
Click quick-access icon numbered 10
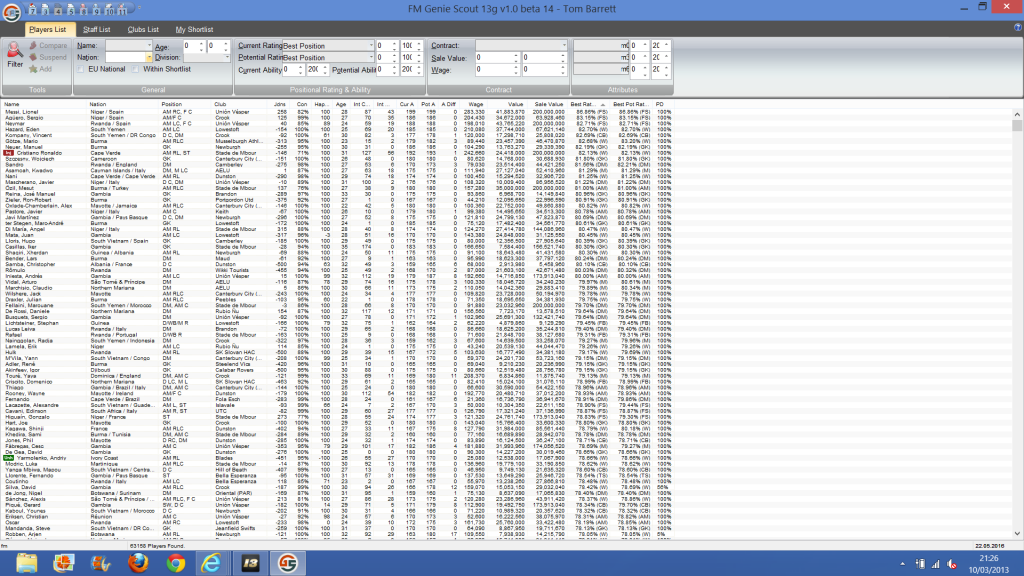(109, 10)
